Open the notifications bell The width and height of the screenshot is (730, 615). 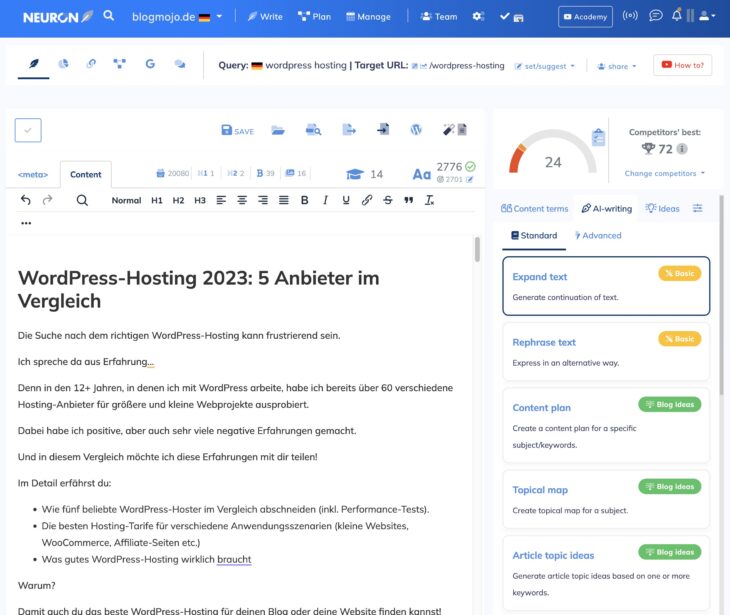point(676,15)
